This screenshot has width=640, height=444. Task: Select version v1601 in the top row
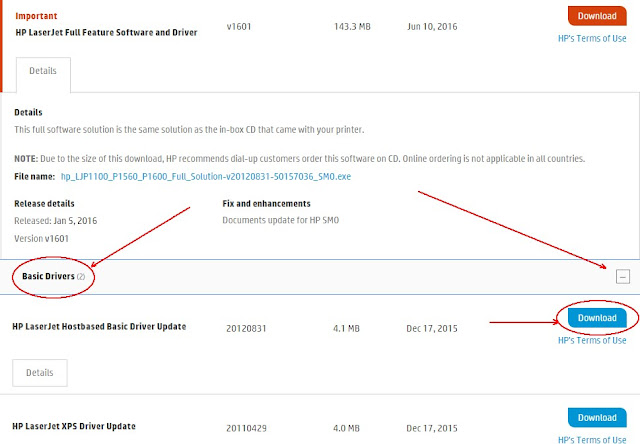[239, 27]
